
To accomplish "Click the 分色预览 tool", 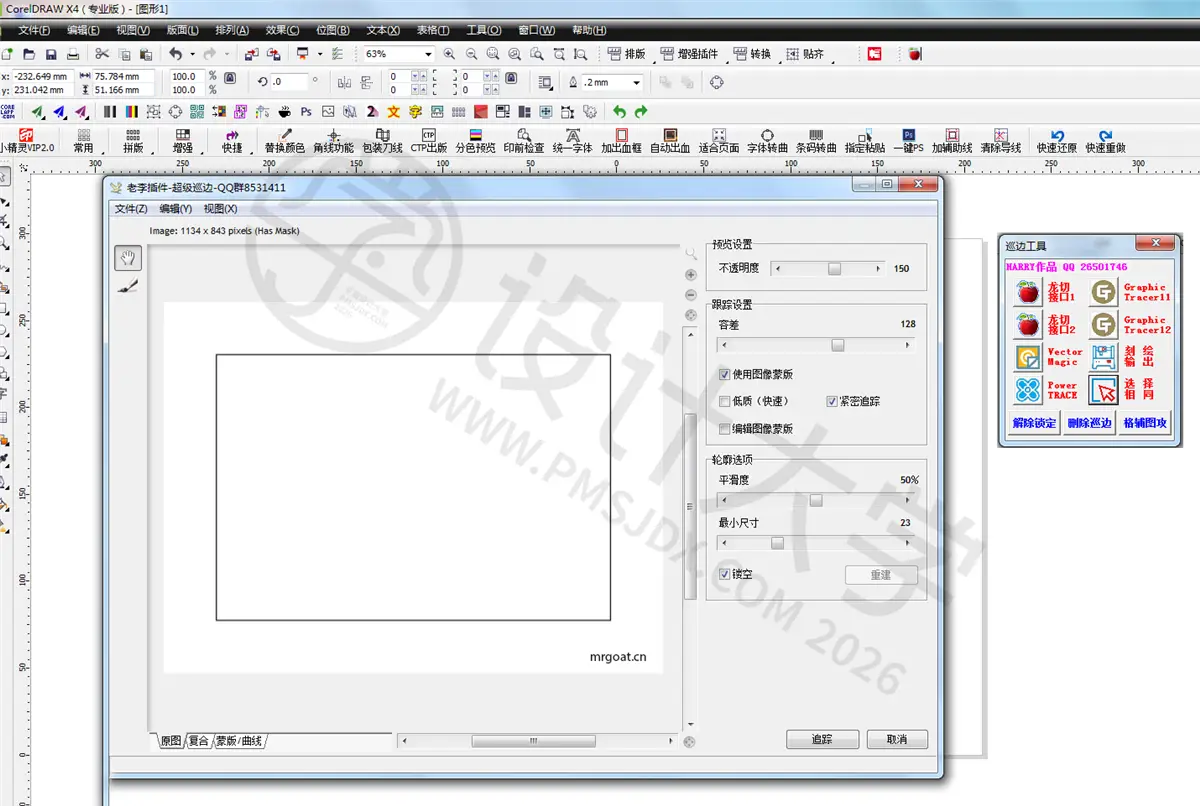I will click(x=475, y=141).
